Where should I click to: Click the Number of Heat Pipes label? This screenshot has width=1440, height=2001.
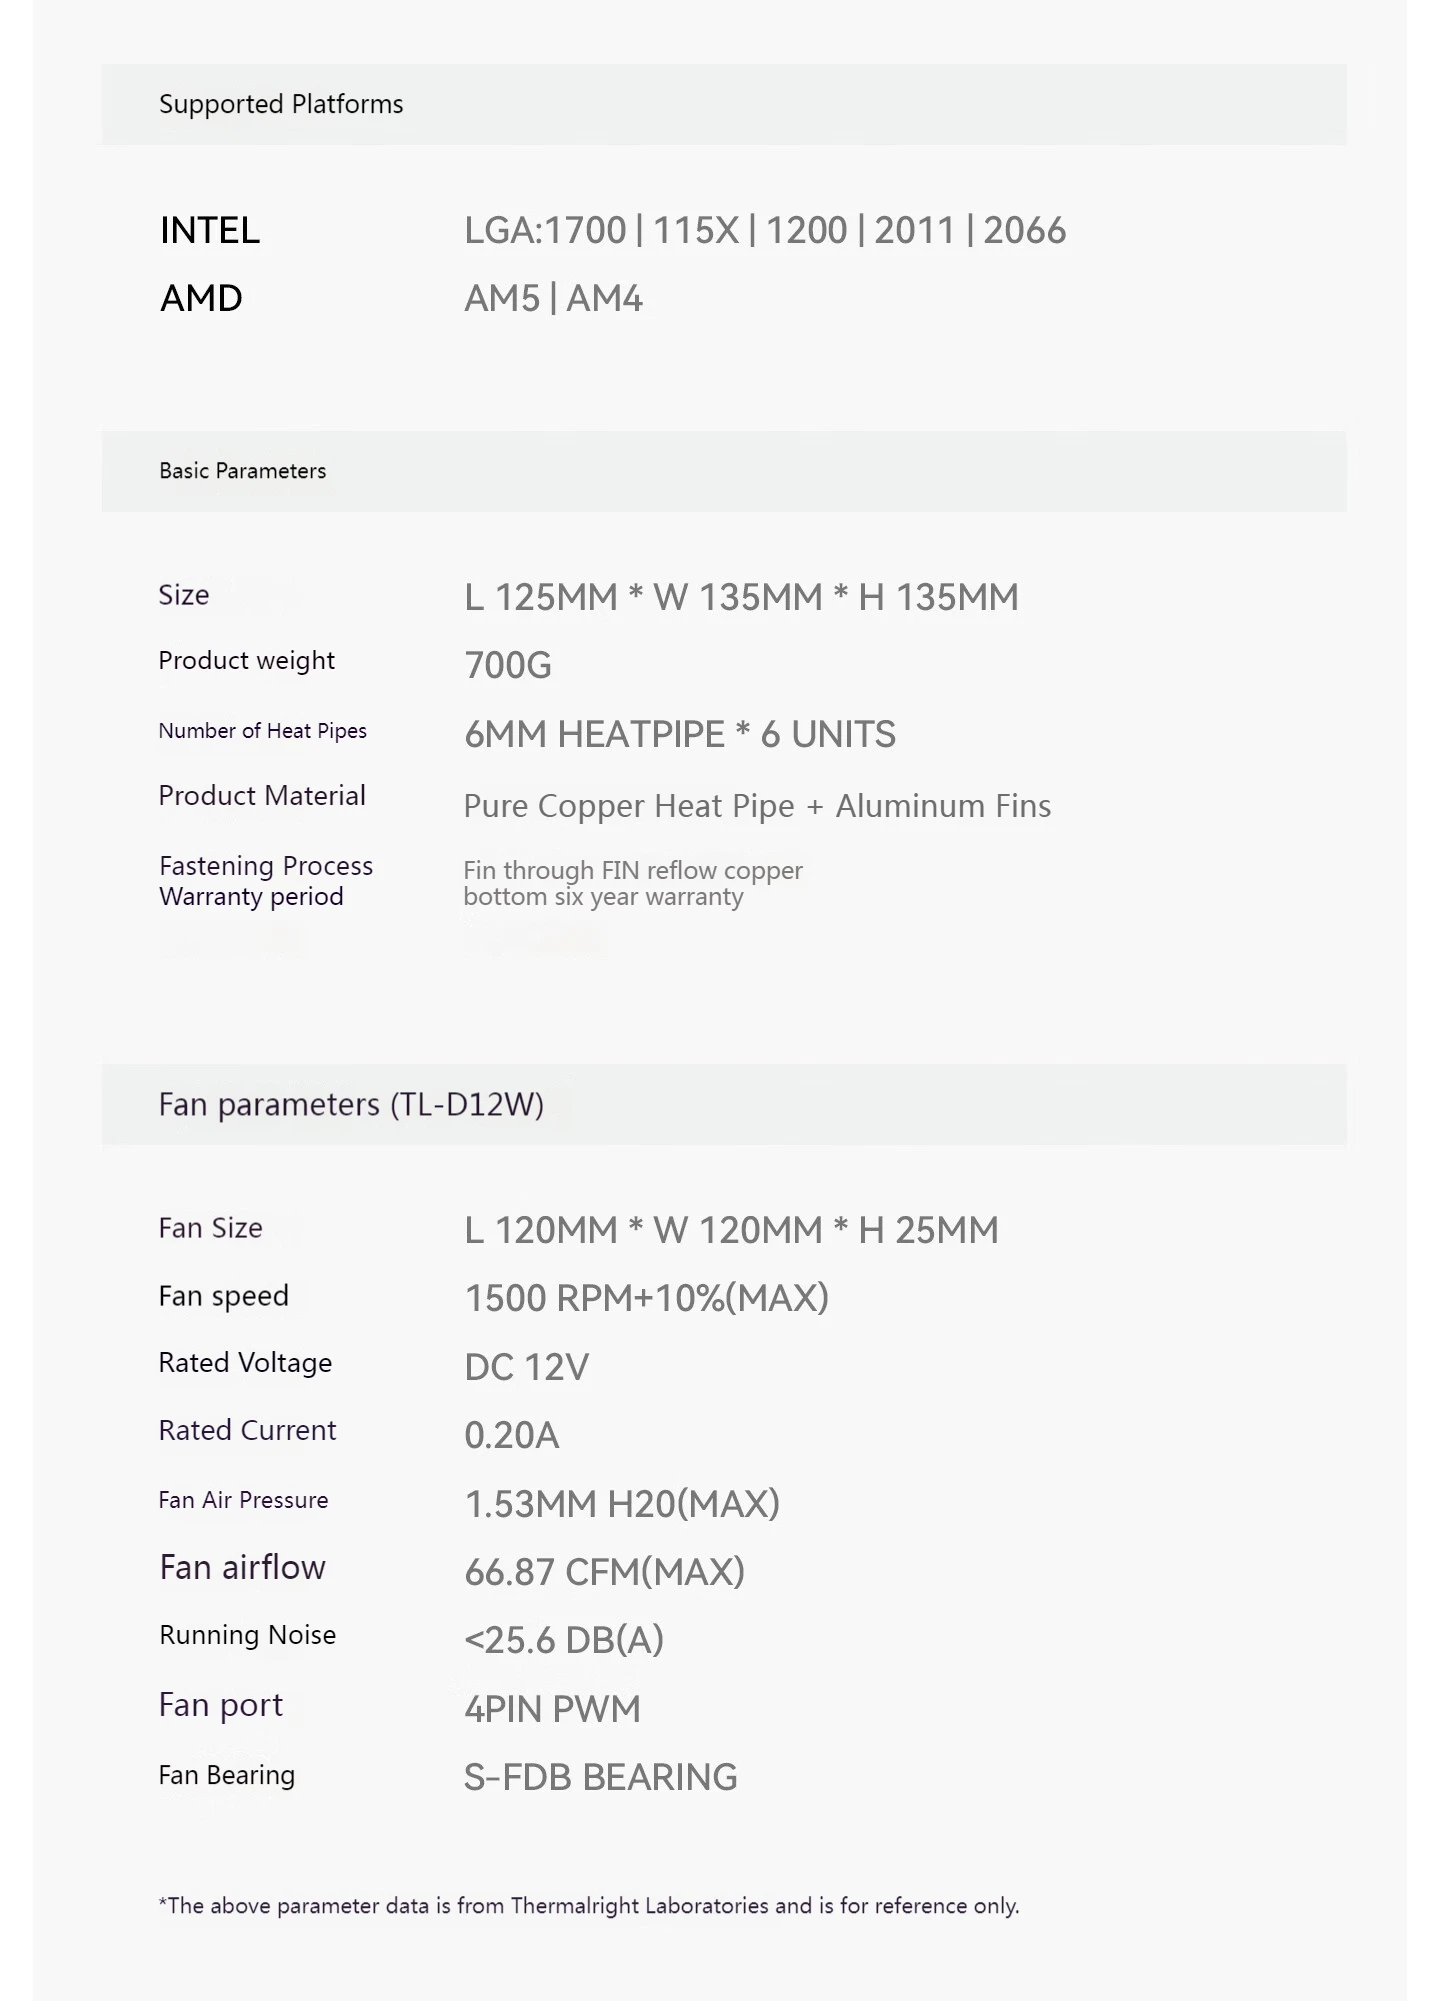coord(262,731)
